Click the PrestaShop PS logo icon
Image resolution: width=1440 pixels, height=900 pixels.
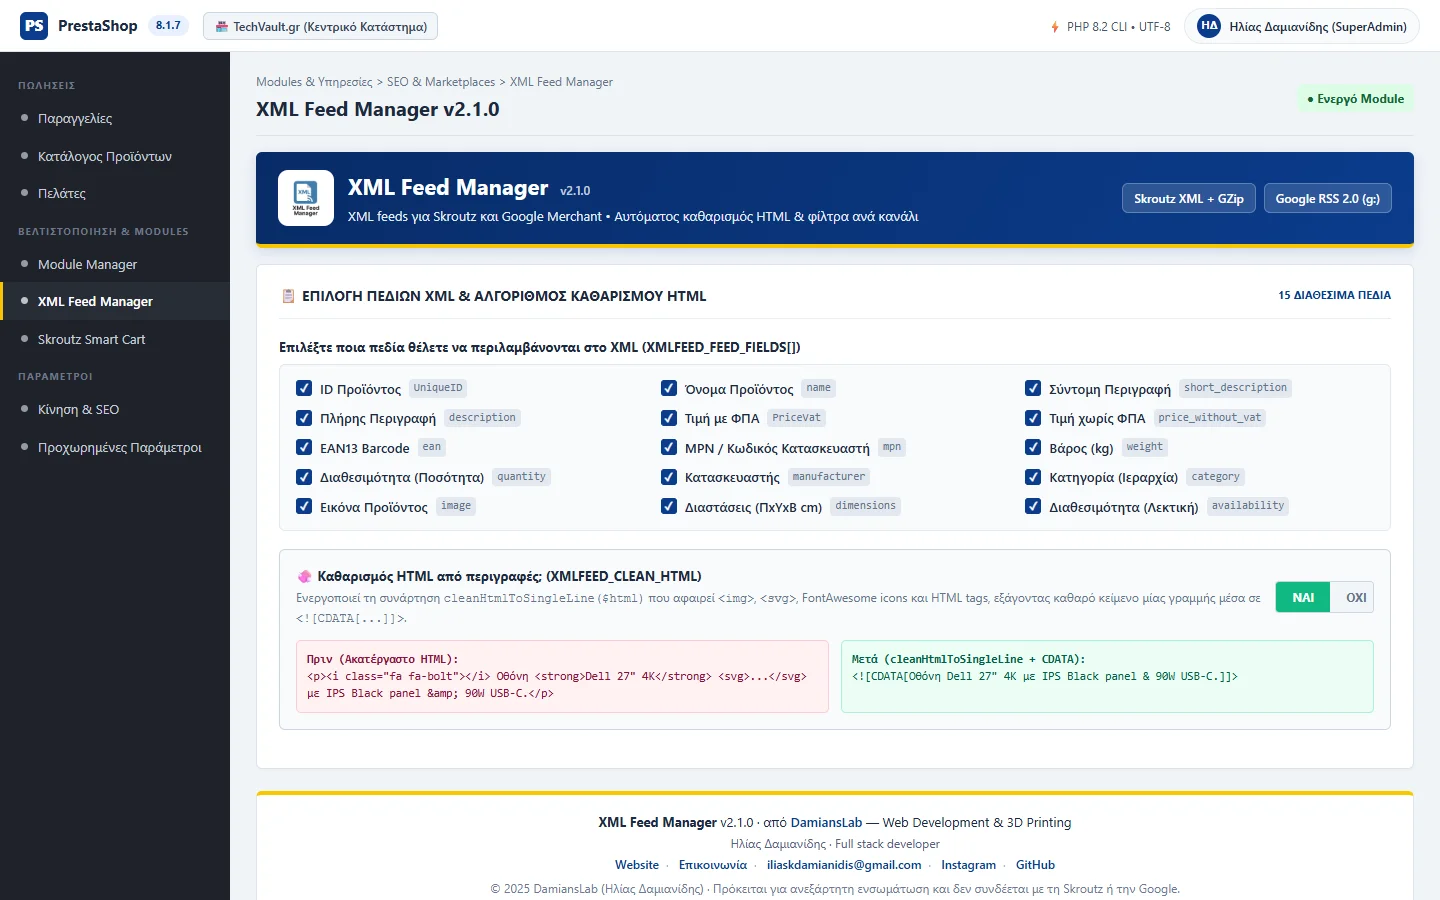pyautogui.click(x=34, y=26)
